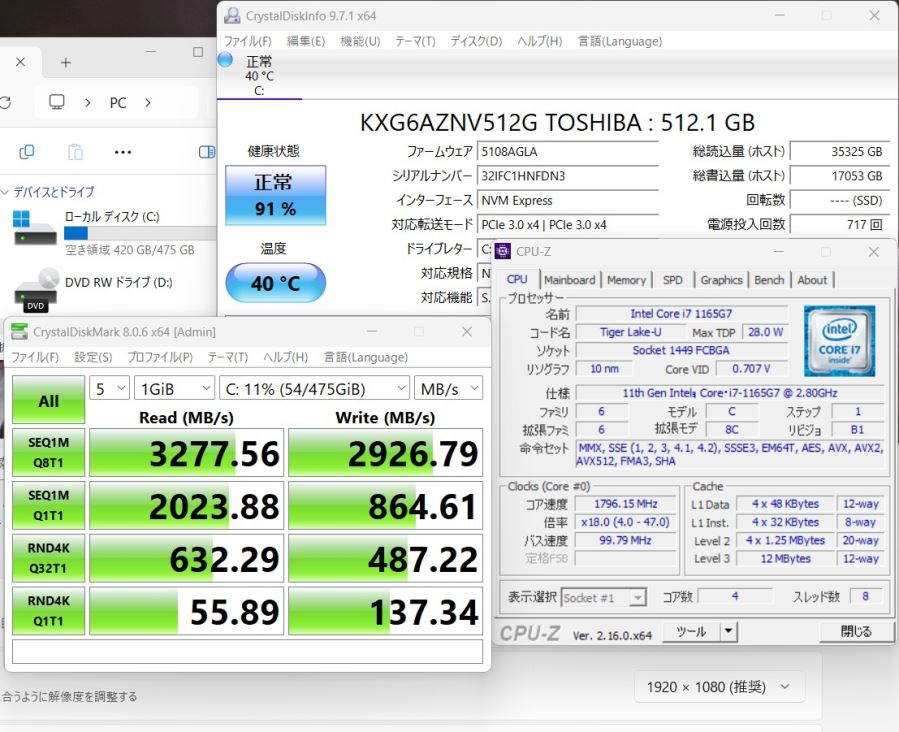Screen dimensions: 899x732
Task: Switch to the Memory tab in CPU-Z
Action: [x=626, y=280]
